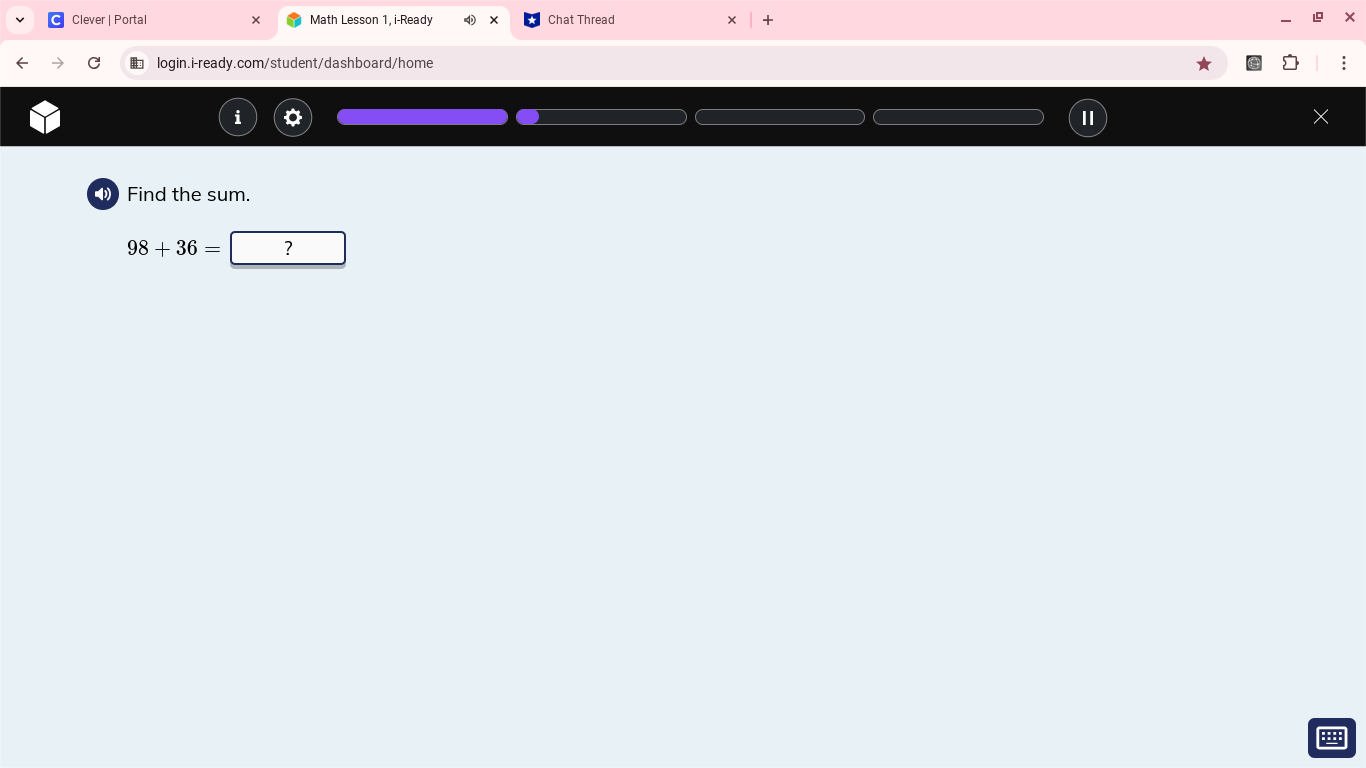The image size is (1366, 768).
Task: Click the Find the sum instruction text
Action: (189, 194)
